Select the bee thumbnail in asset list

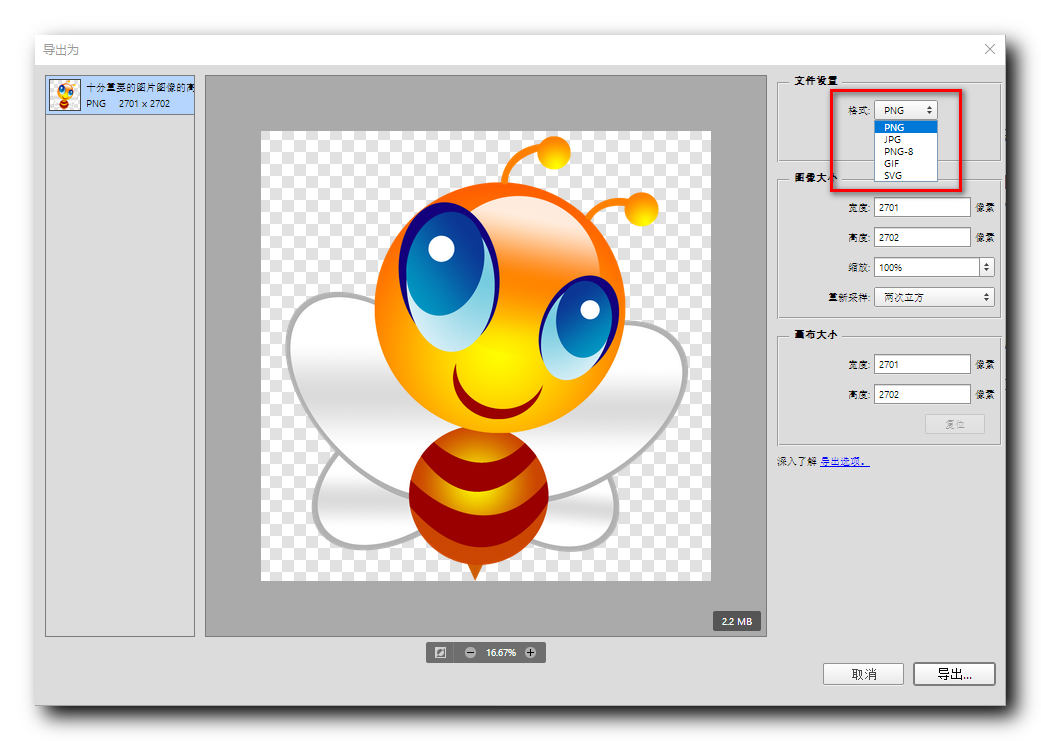(x=64, y=95)
